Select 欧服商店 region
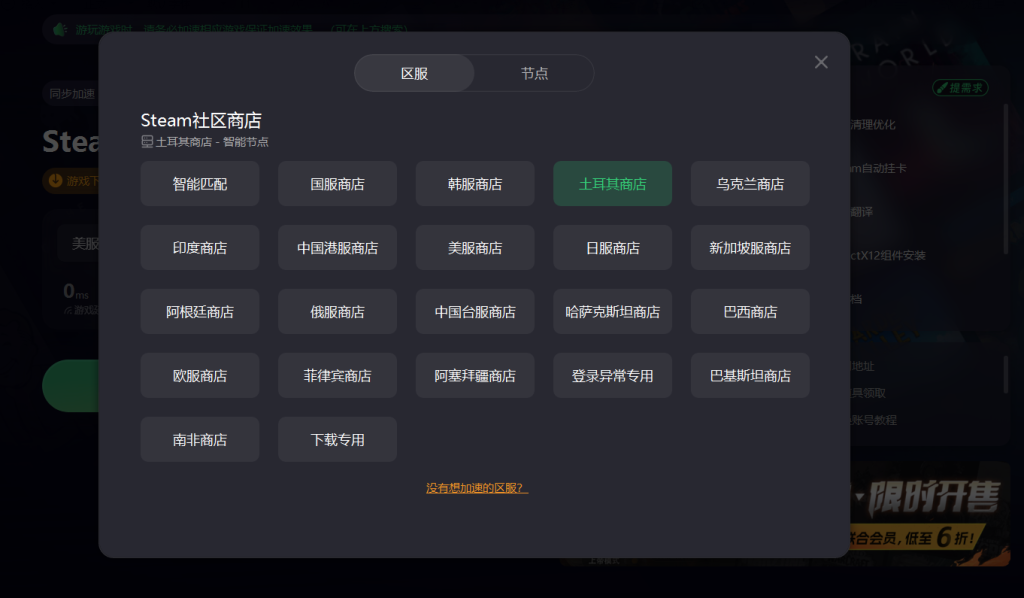Image resolution: width=1024 pixels, height=598 pixels. pyautogui.click(x=200, y=376)
